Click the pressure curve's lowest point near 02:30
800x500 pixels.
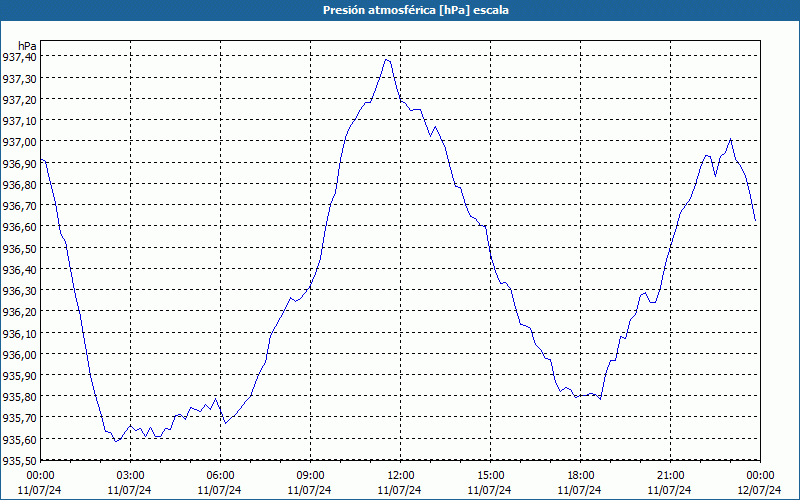click(x=116, y=441)
